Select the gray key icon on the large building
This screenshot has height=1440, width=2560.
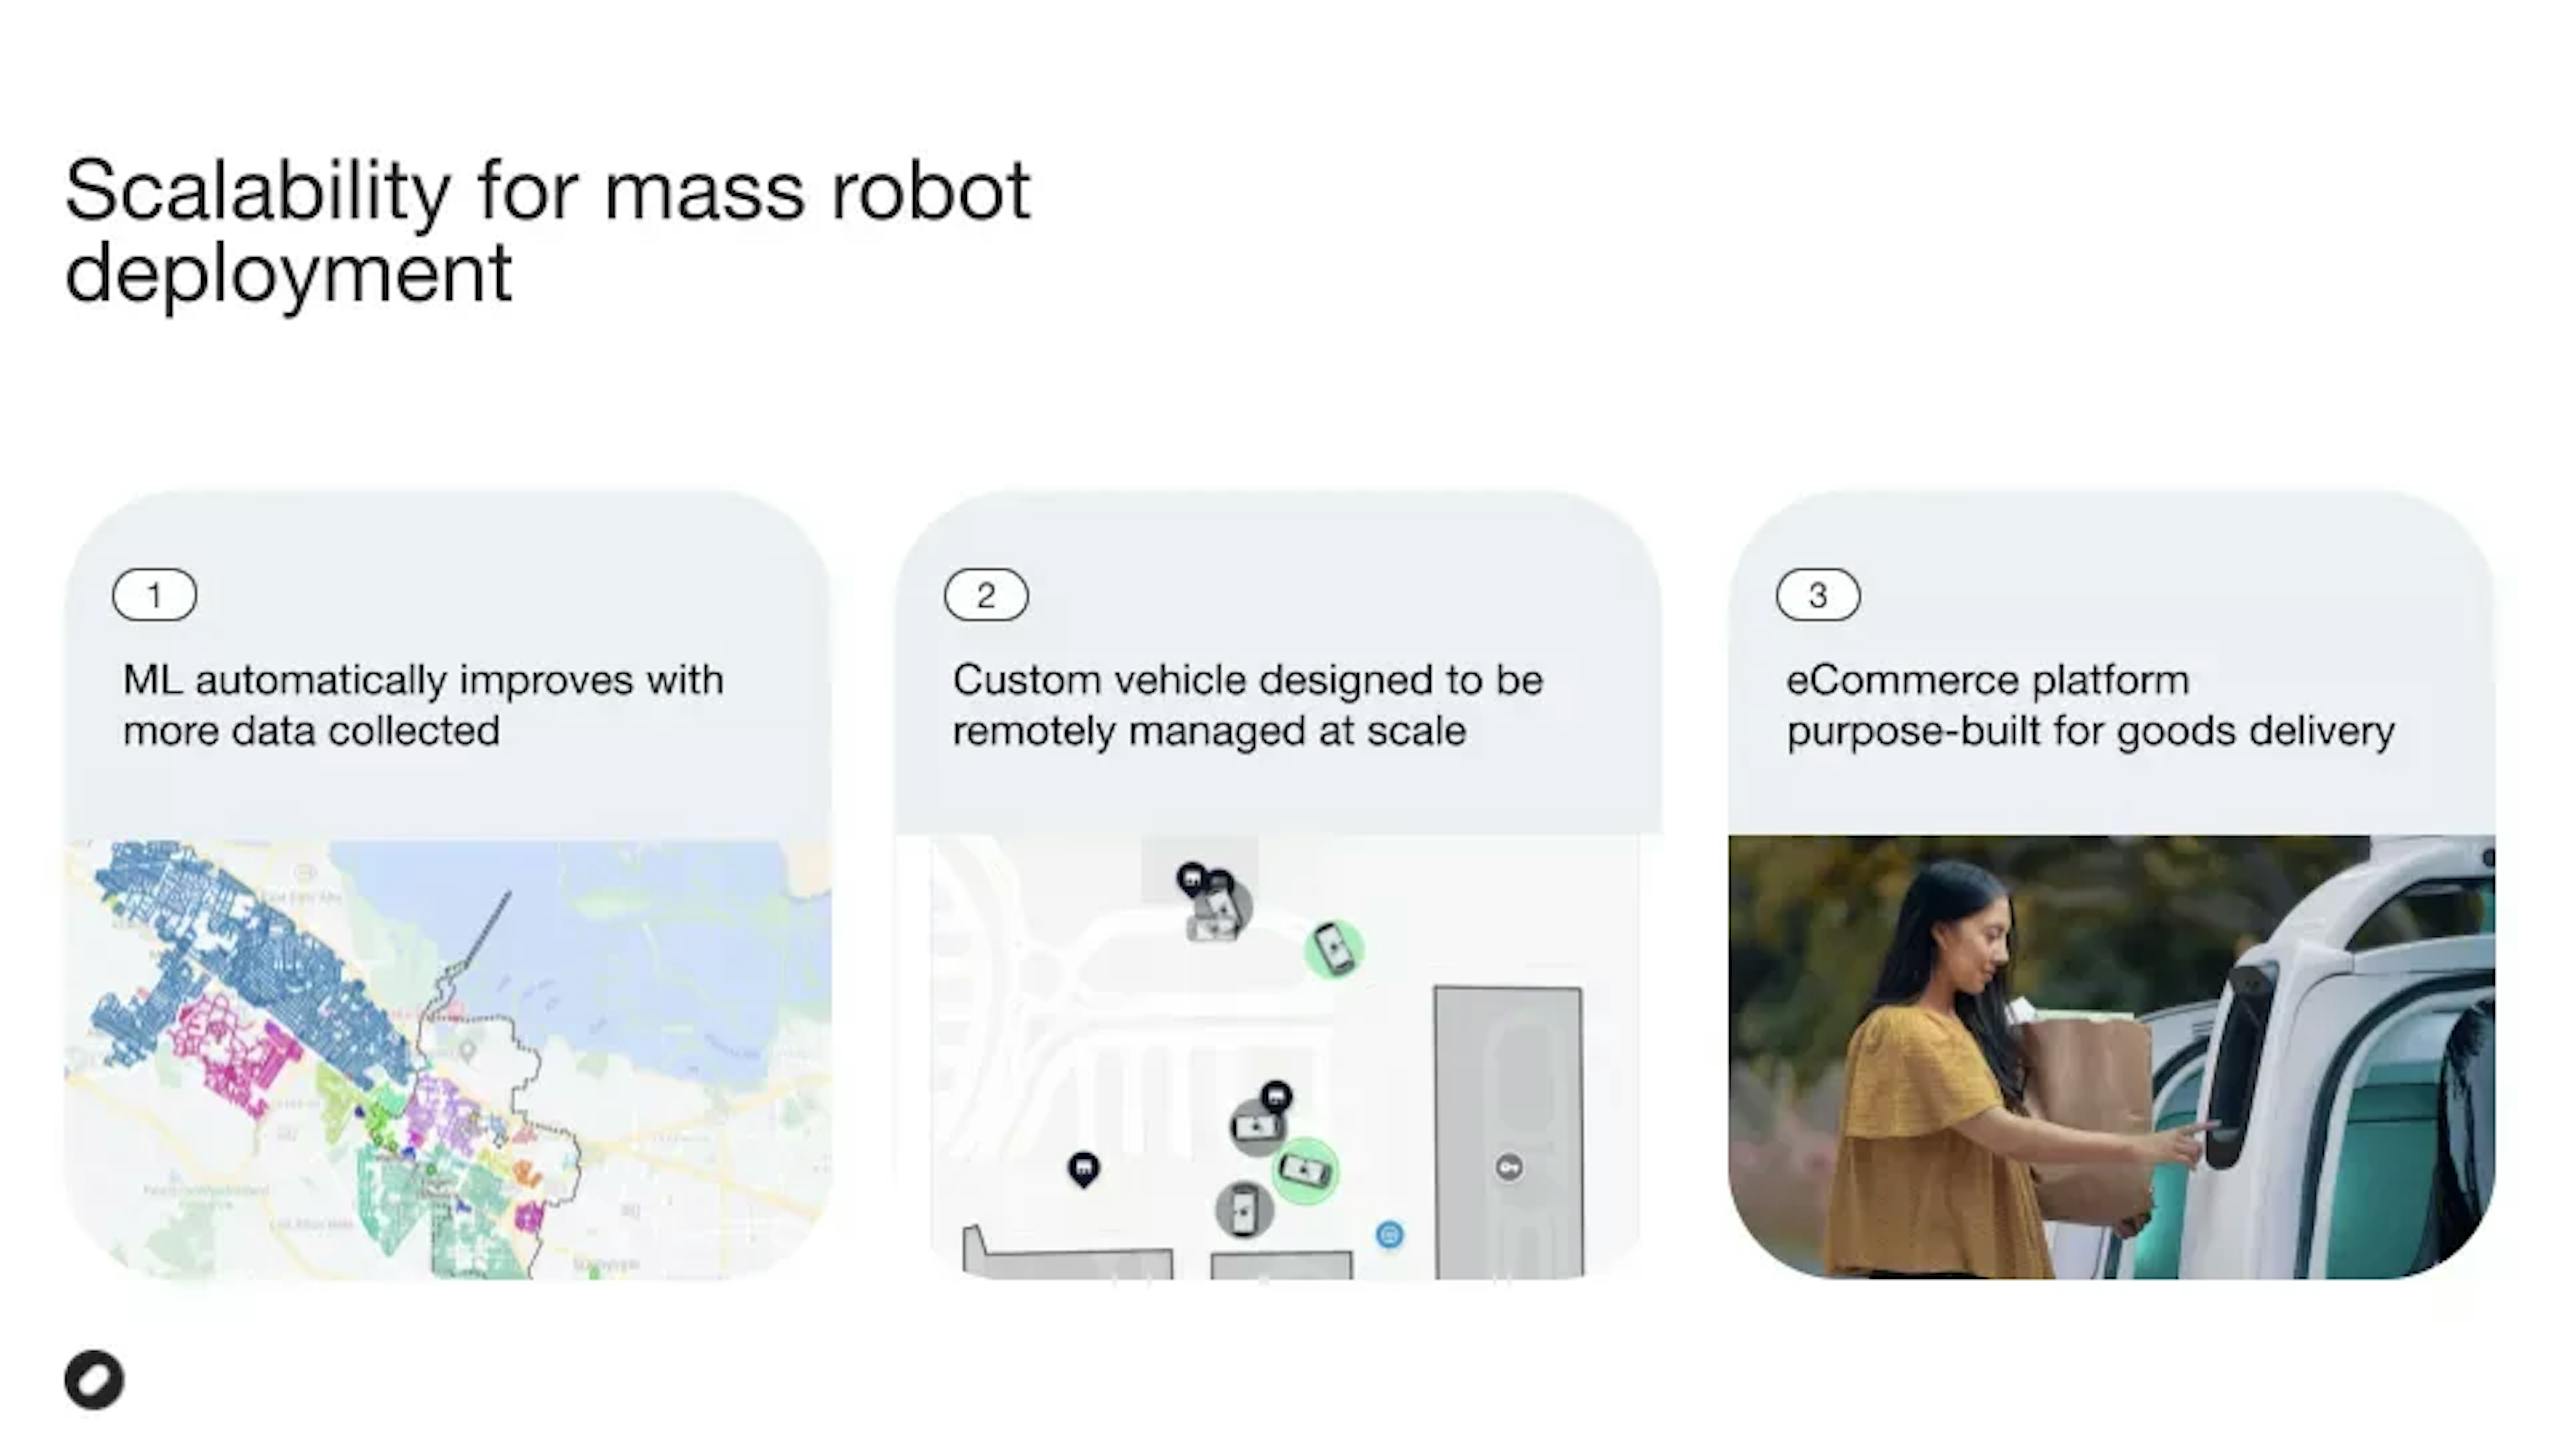click(1509, 1167)
